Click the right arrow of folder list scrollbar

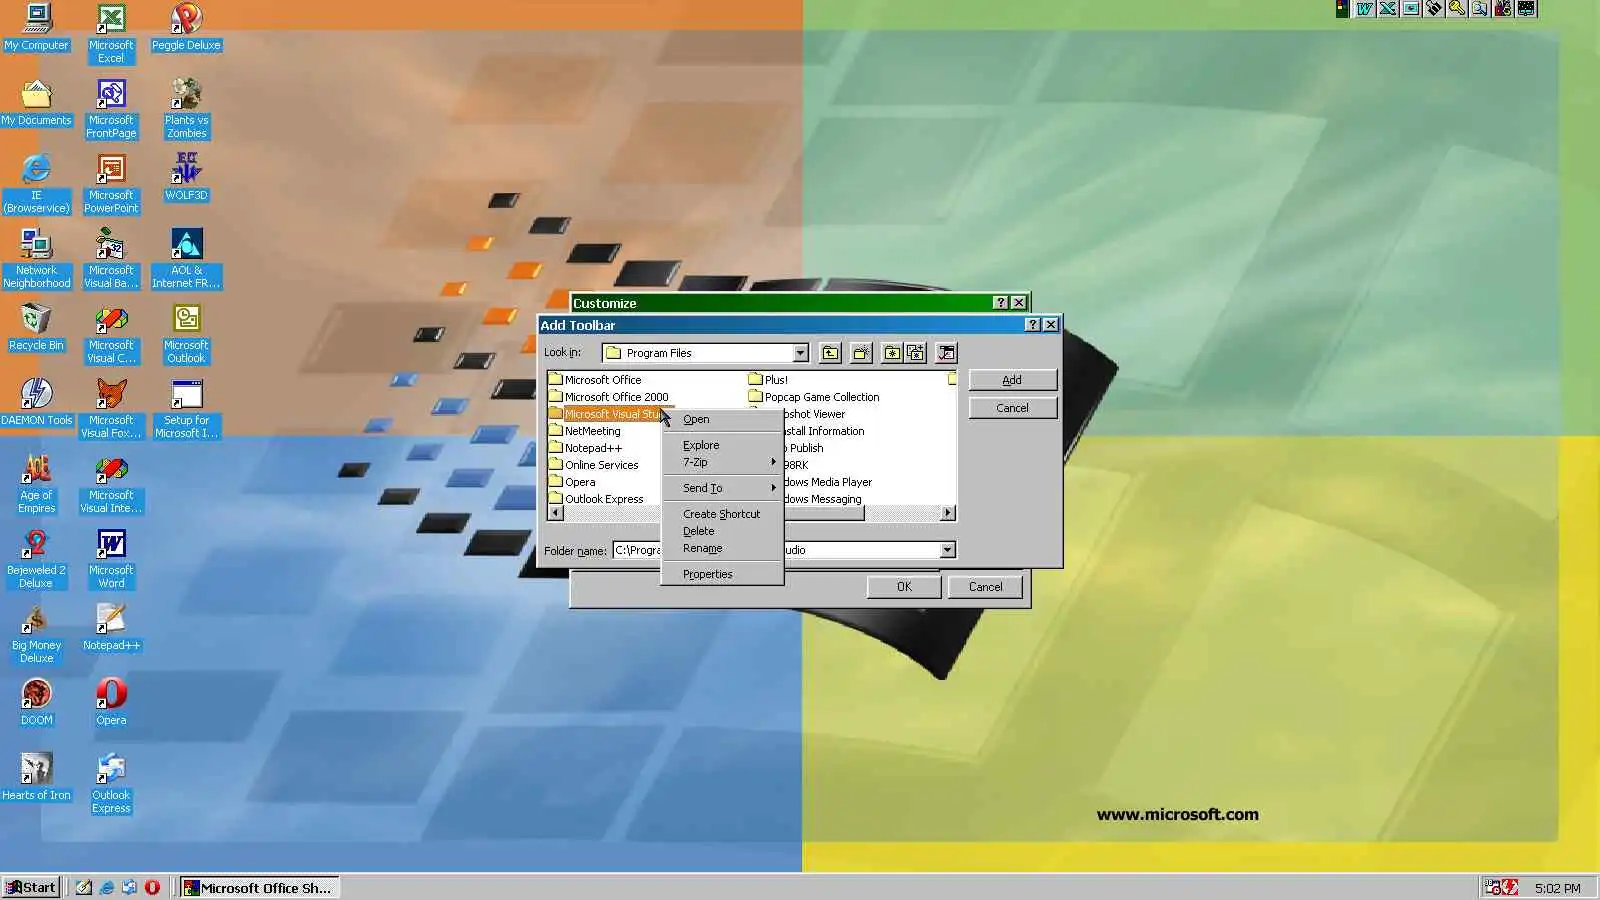point(948,513)
